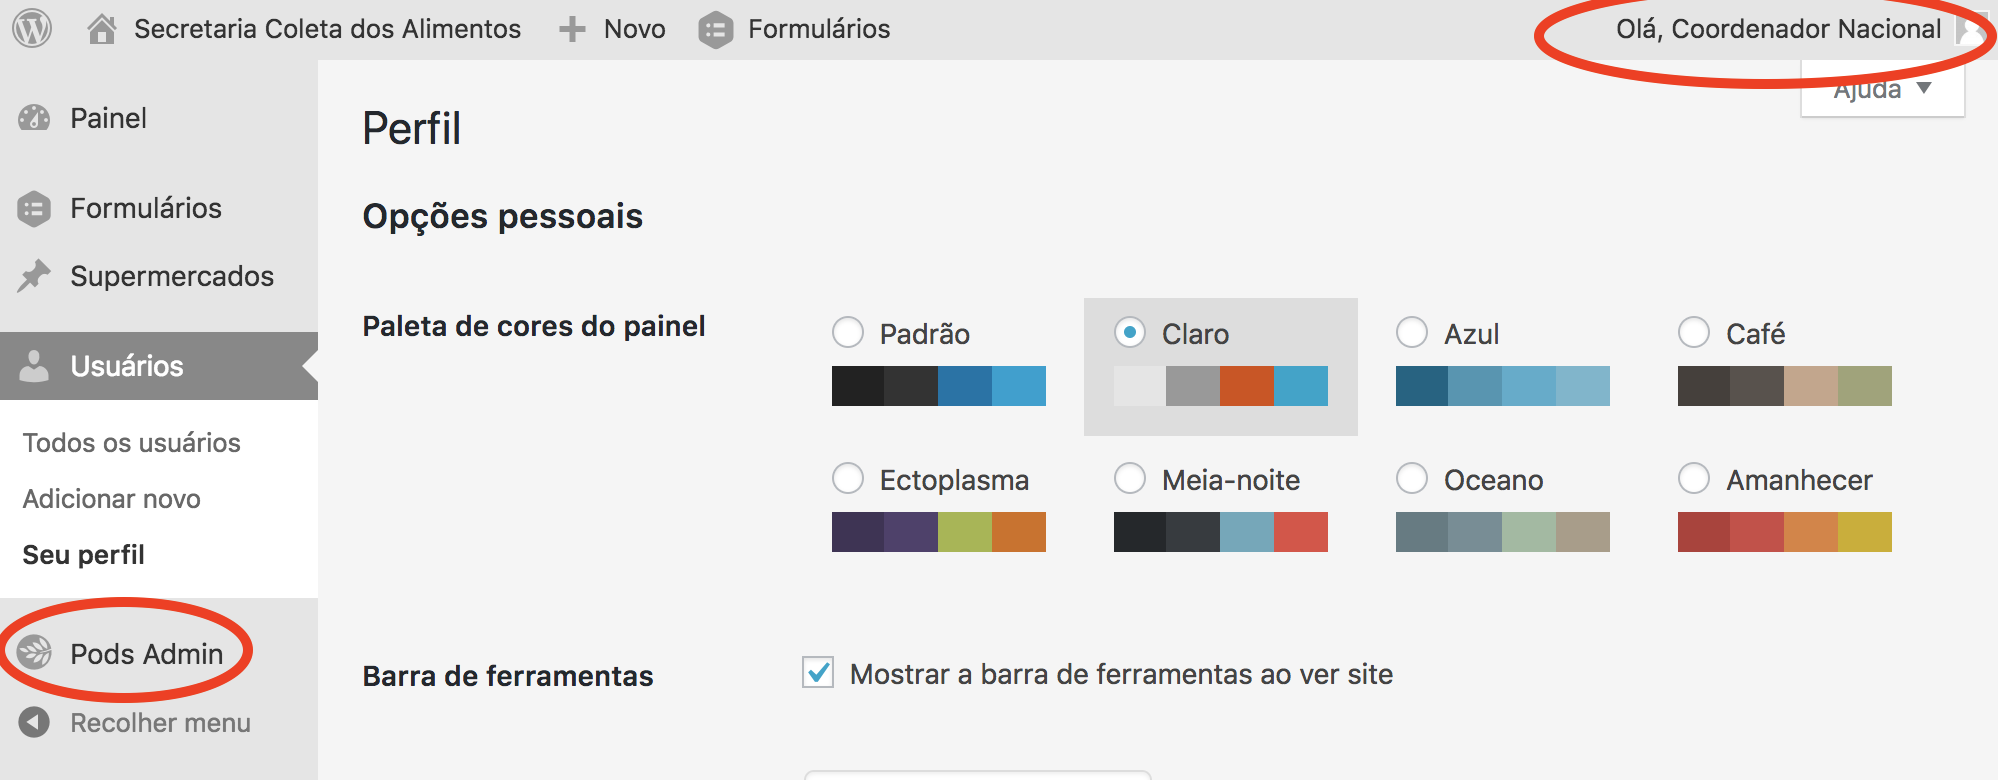This screenshot has width=1998, height=780.
Task: Open the Olá, Coordenador Nacional account menu
Action: tap(1779, 29)
